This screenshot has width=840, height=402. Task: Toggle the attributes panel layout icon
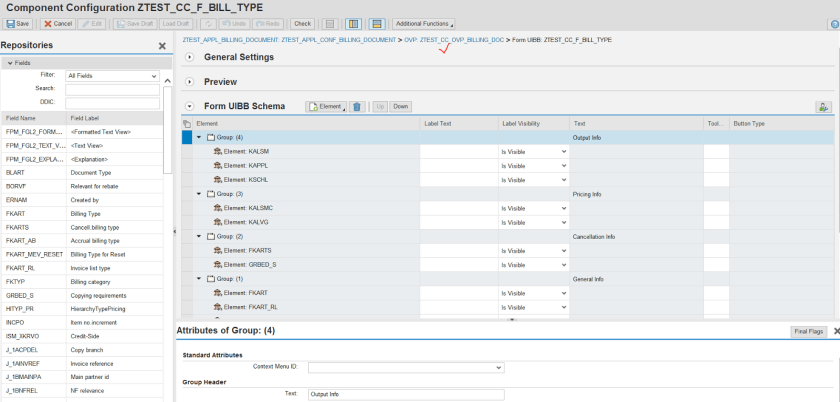[x=376, y=23]
